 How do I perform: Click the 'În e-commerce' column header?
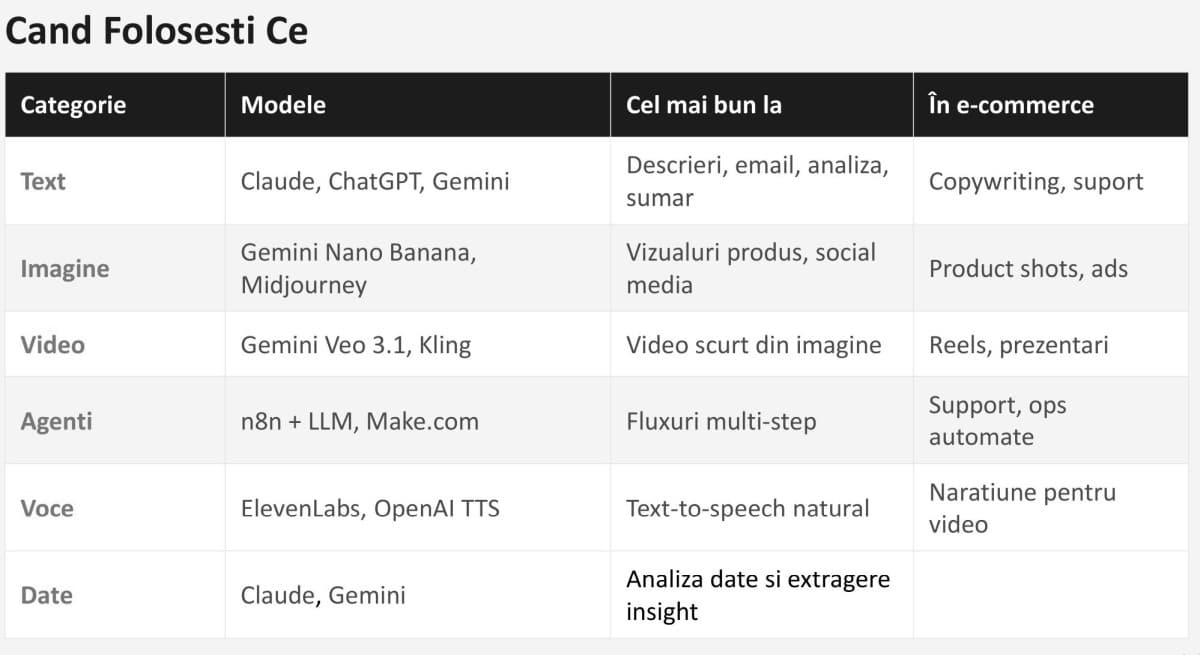point(1011,105)
